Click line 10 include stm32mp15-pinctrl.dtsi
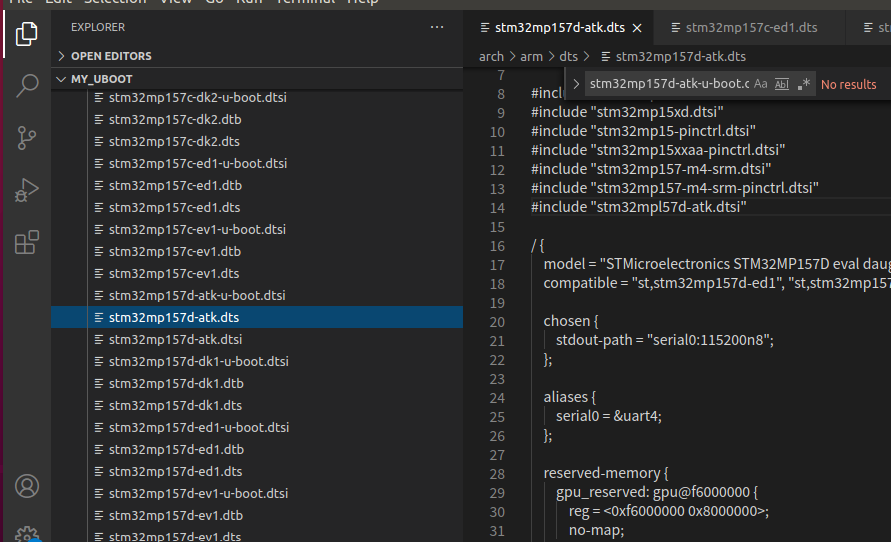This screenshot has height=542, width=891. click(643, 131)
